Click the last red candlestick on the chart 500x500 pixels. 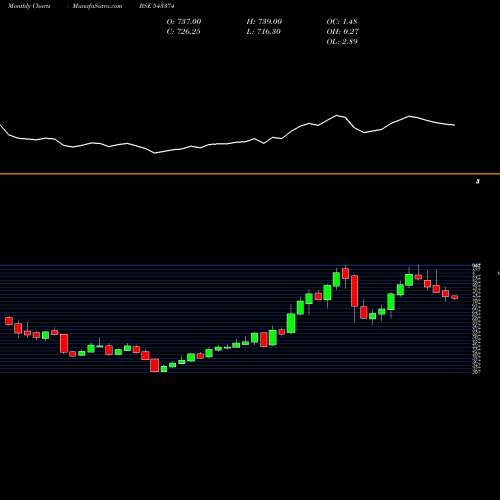tap(455, 297)
